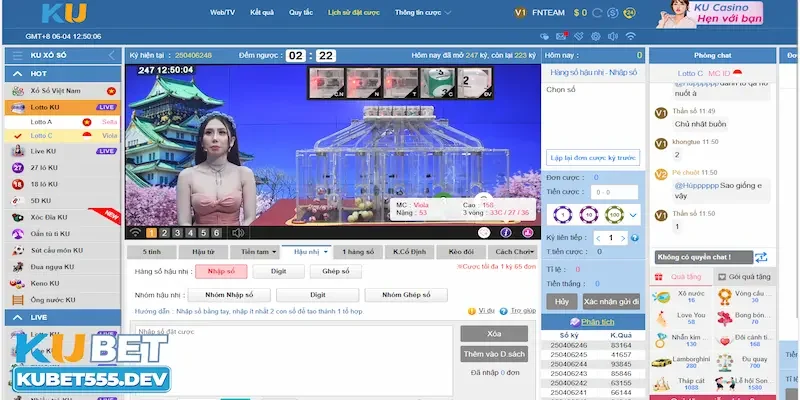Click the Ví dụ exclamation icon
800x400 pixels.
click(x=472, y=311)
